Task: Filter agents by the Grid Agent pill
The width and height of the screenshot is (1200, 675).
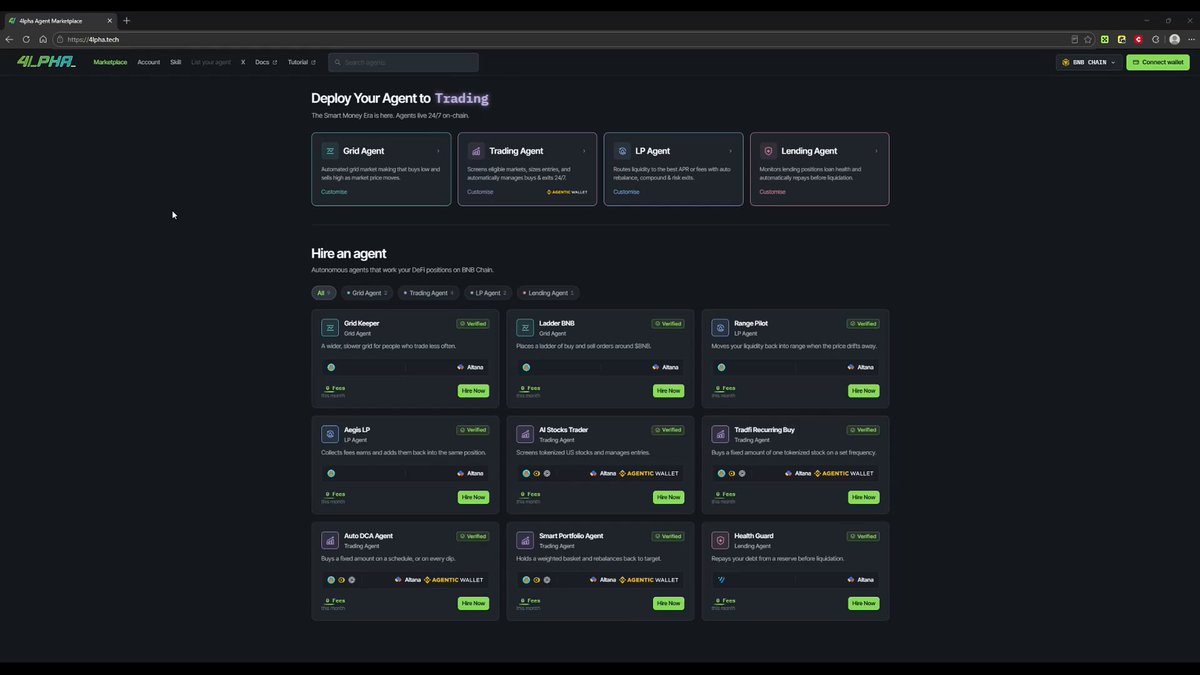Action: (367, 293)
